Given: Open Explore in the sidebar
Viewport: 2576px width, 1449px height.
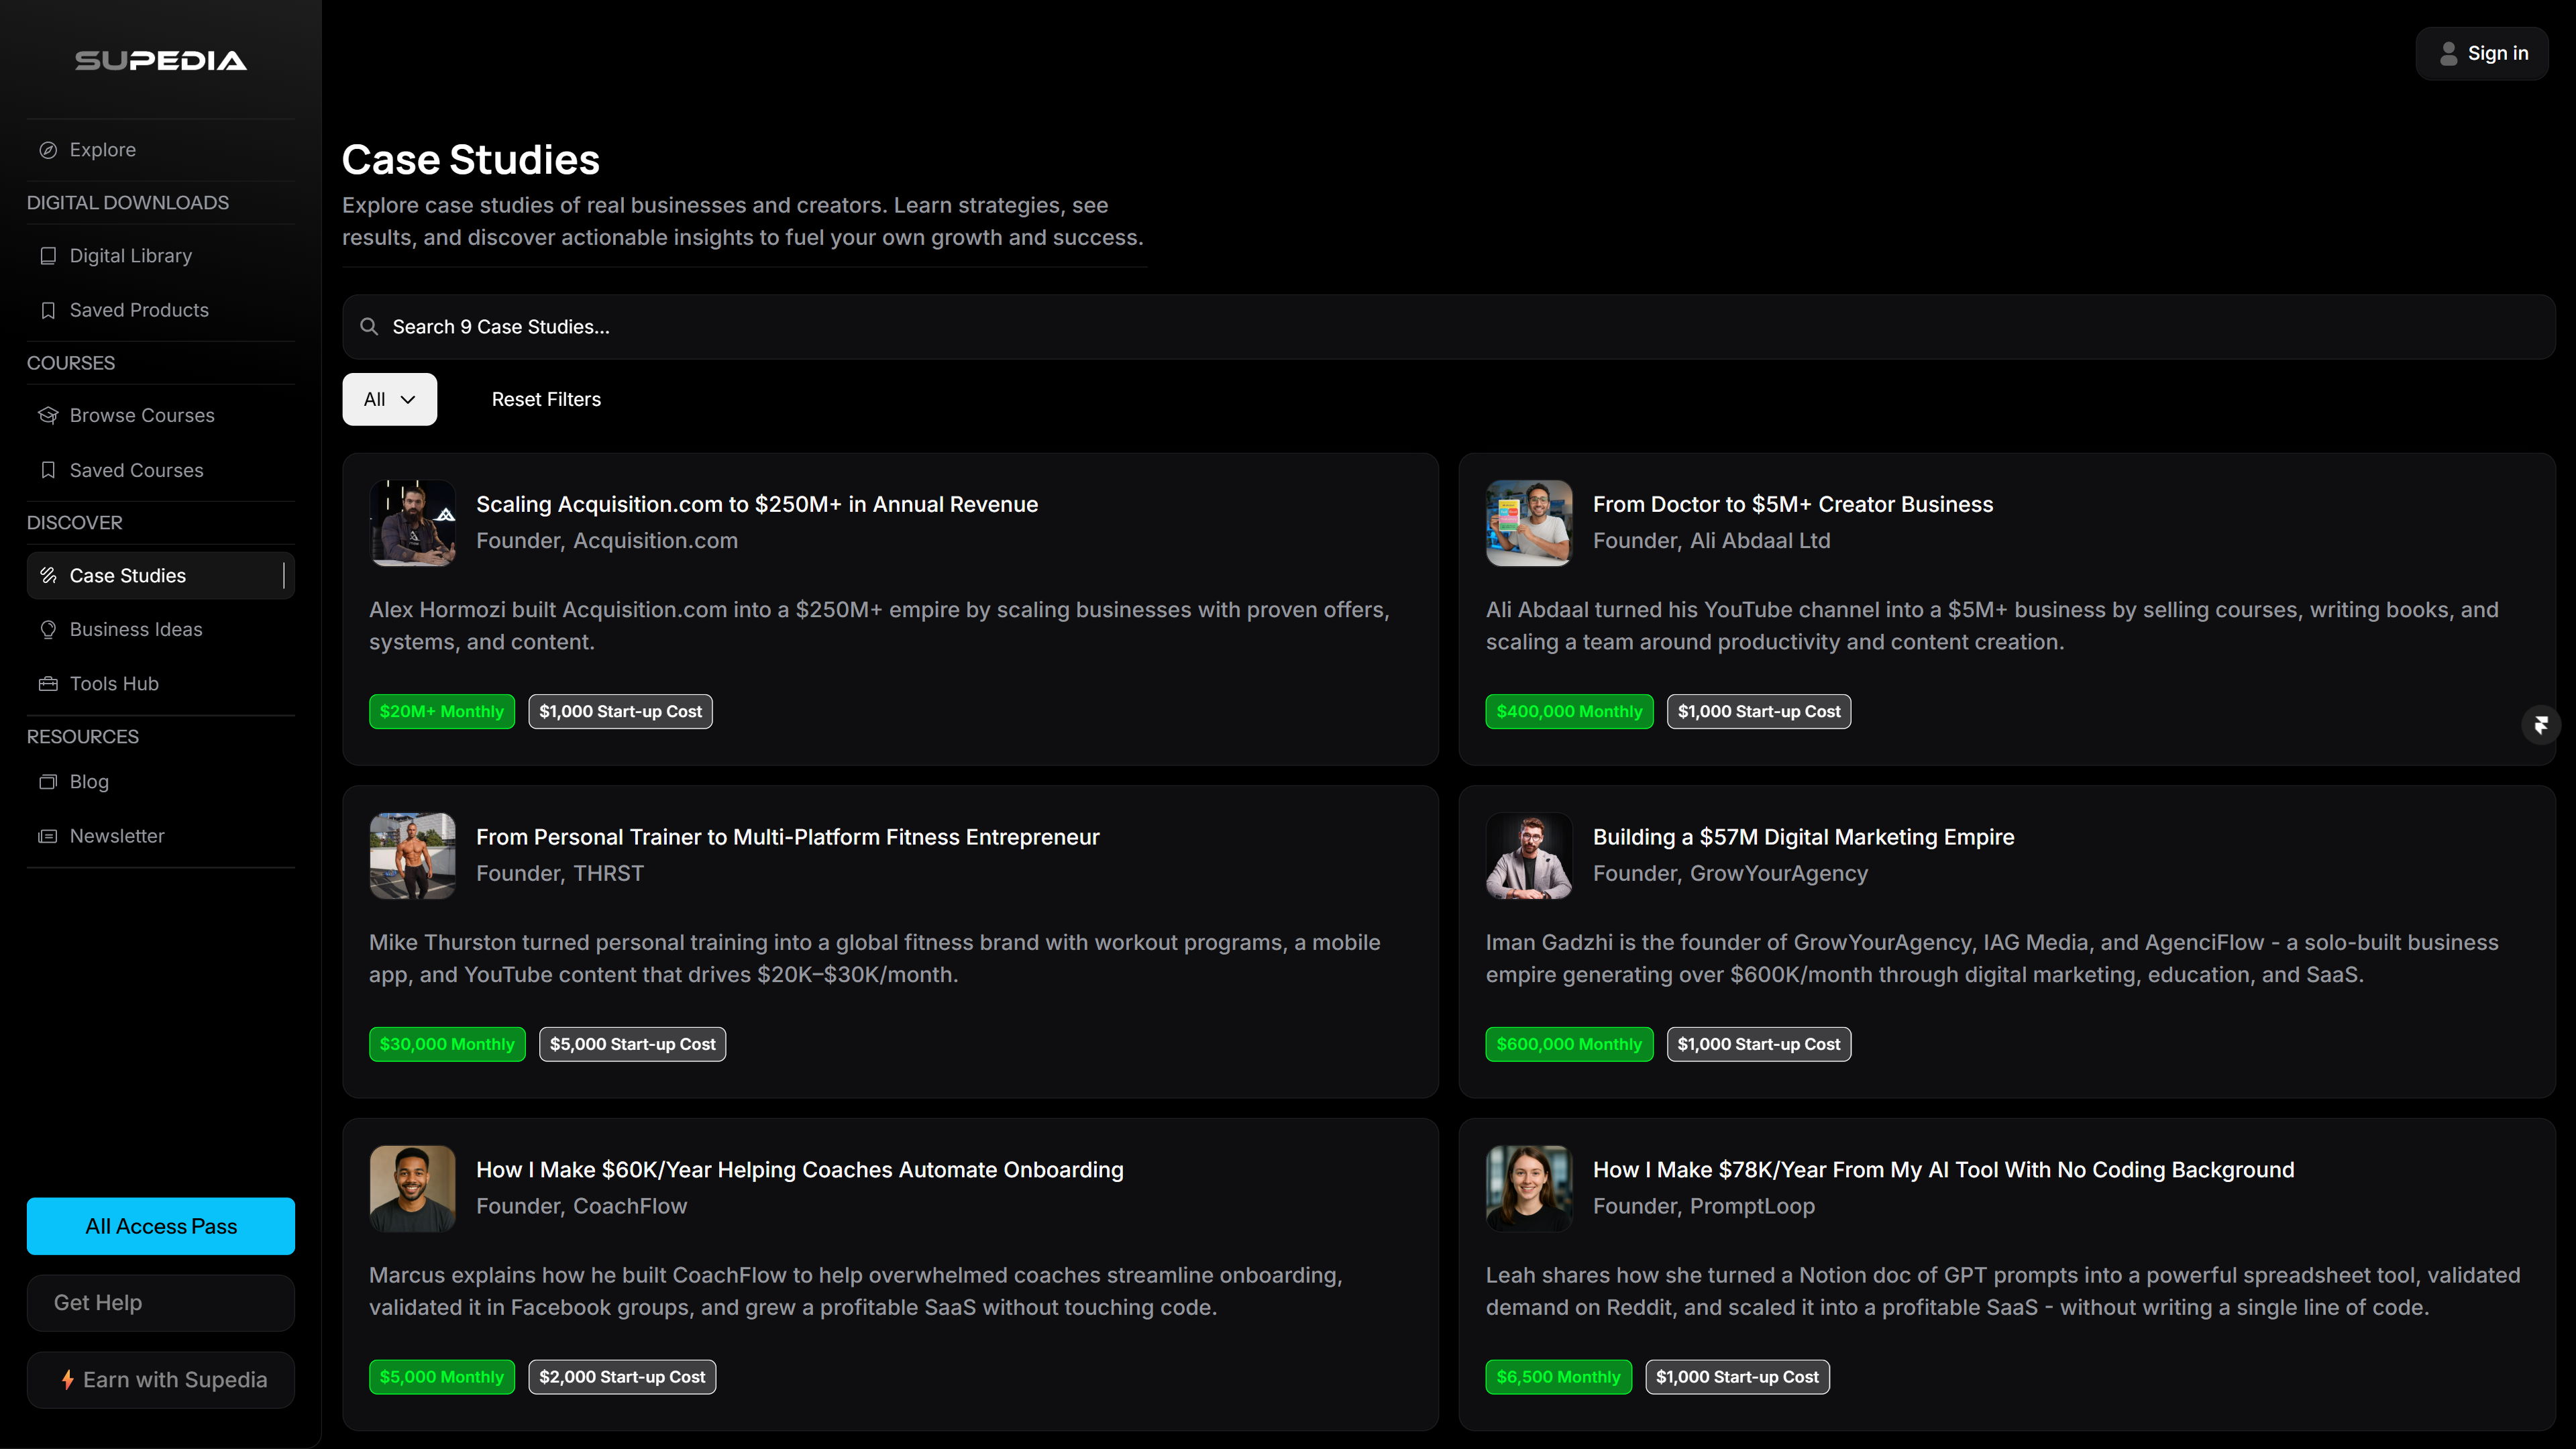Looking at the screenshot, I should (x=161, y=150).
